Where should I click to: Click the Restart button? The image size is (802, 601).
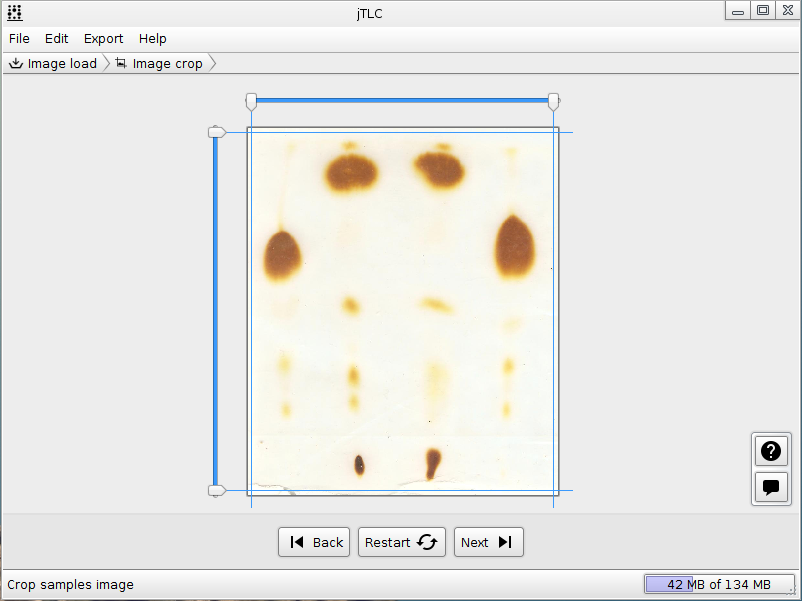(402, 542)
